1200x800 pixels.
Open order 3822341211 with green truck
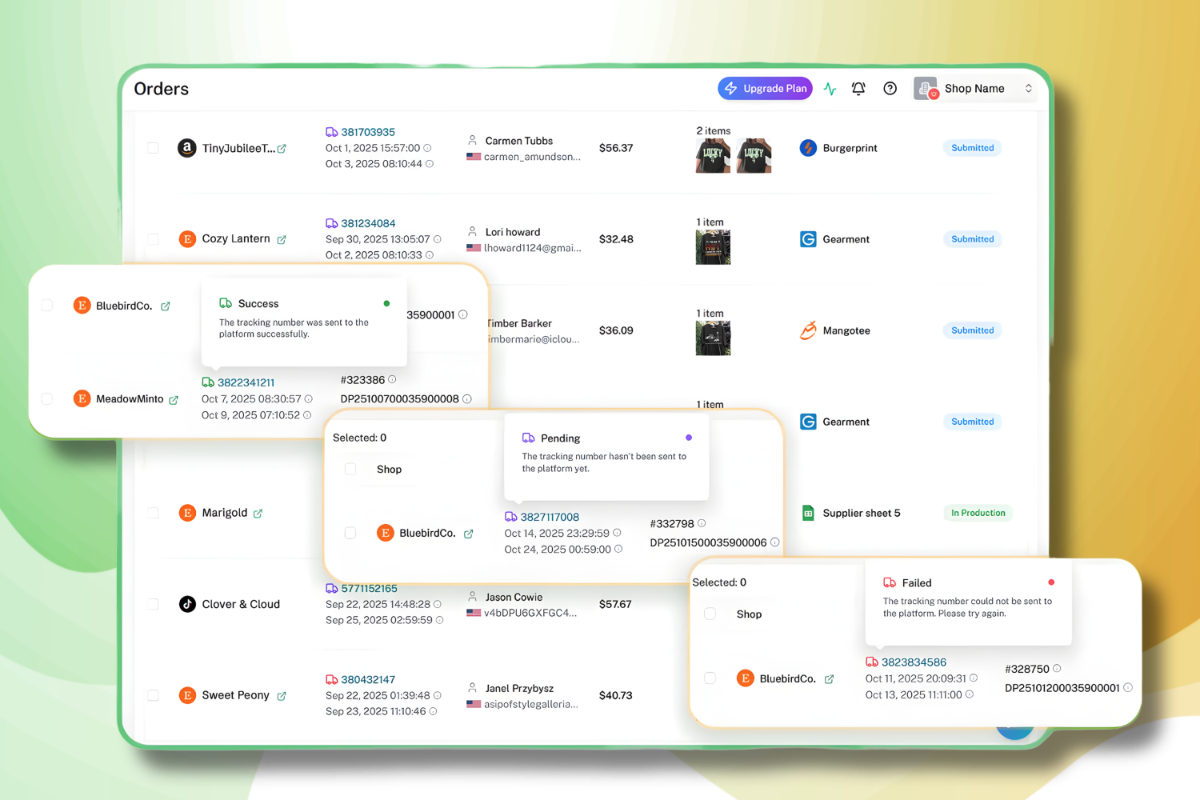tap(246, 382)
